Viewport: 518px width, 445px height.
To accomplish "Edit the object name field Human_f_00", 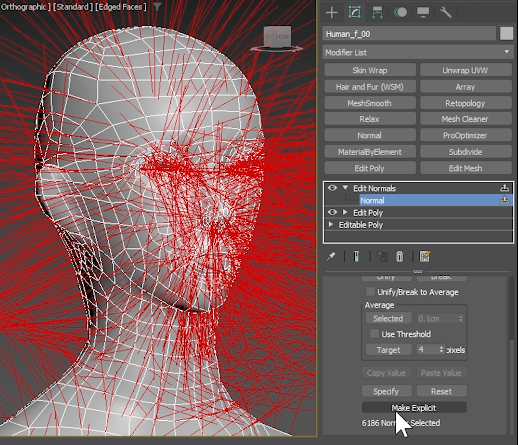I will click(409, 34).
